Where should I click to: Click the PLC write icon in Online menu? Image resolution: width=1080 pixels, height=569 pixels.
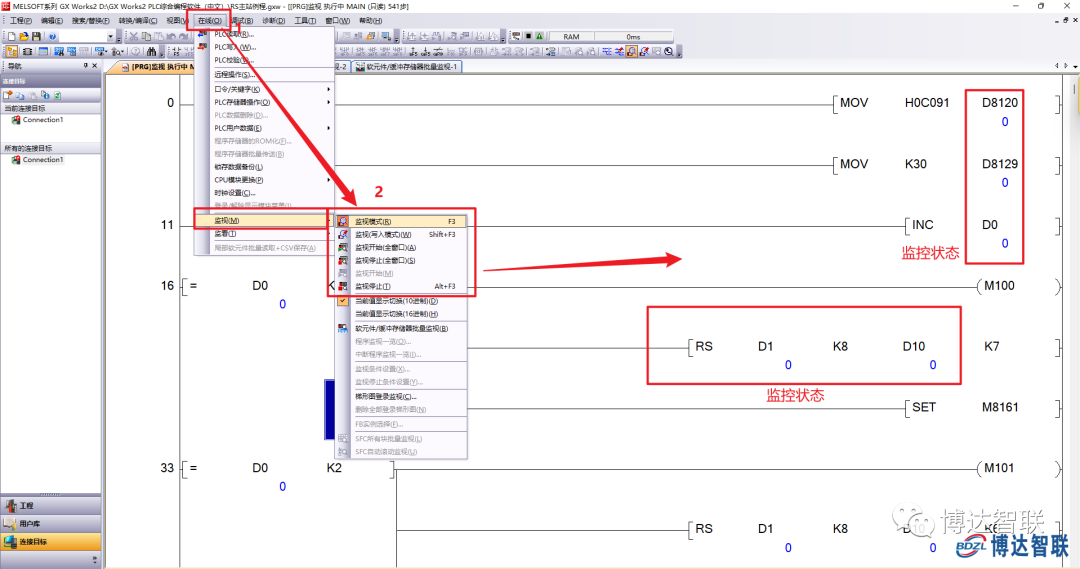[202, 47]
